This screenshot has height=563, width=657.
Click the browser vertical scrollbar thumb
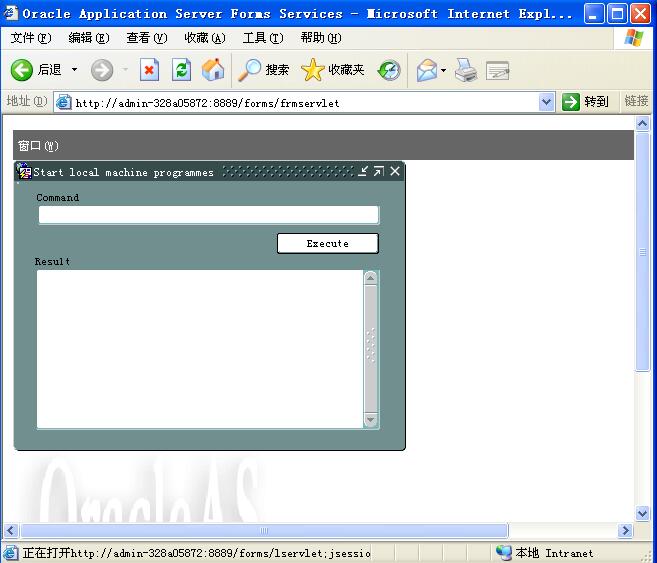coord(642,251)
